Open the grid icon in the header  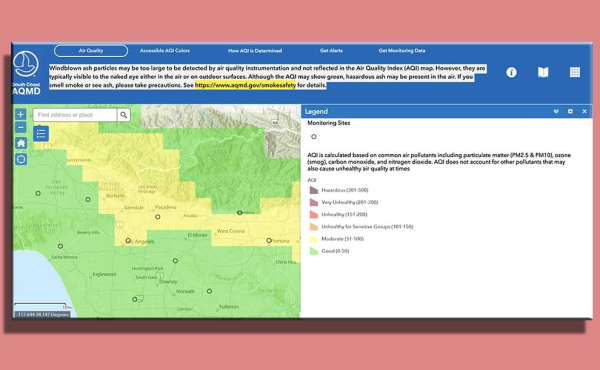coord(575,72)
